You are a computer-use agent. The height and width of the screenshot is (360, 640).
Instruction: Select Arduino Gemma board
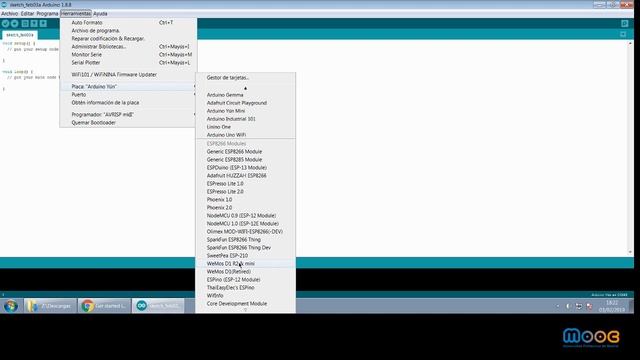tap(245, 95)
